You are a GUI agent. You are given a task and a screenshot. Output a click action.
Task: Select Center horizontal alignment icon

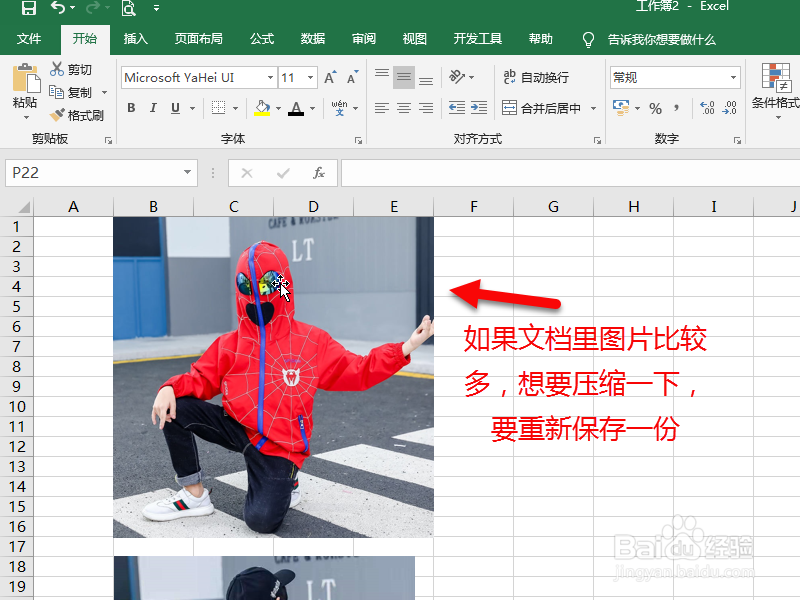point(404,108)
